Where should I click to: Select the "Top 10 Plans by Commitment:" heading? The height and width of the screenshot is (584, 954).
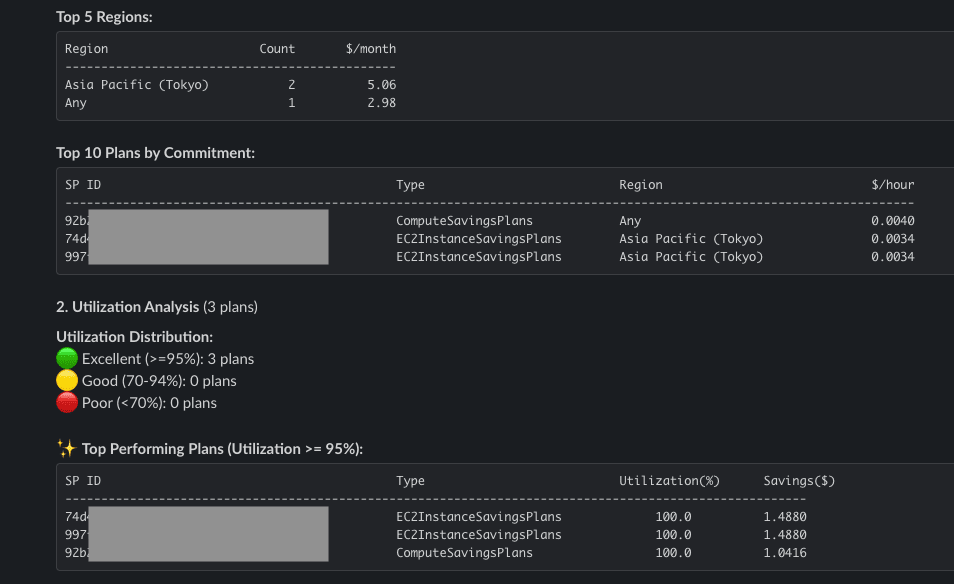tap(155, 153)
